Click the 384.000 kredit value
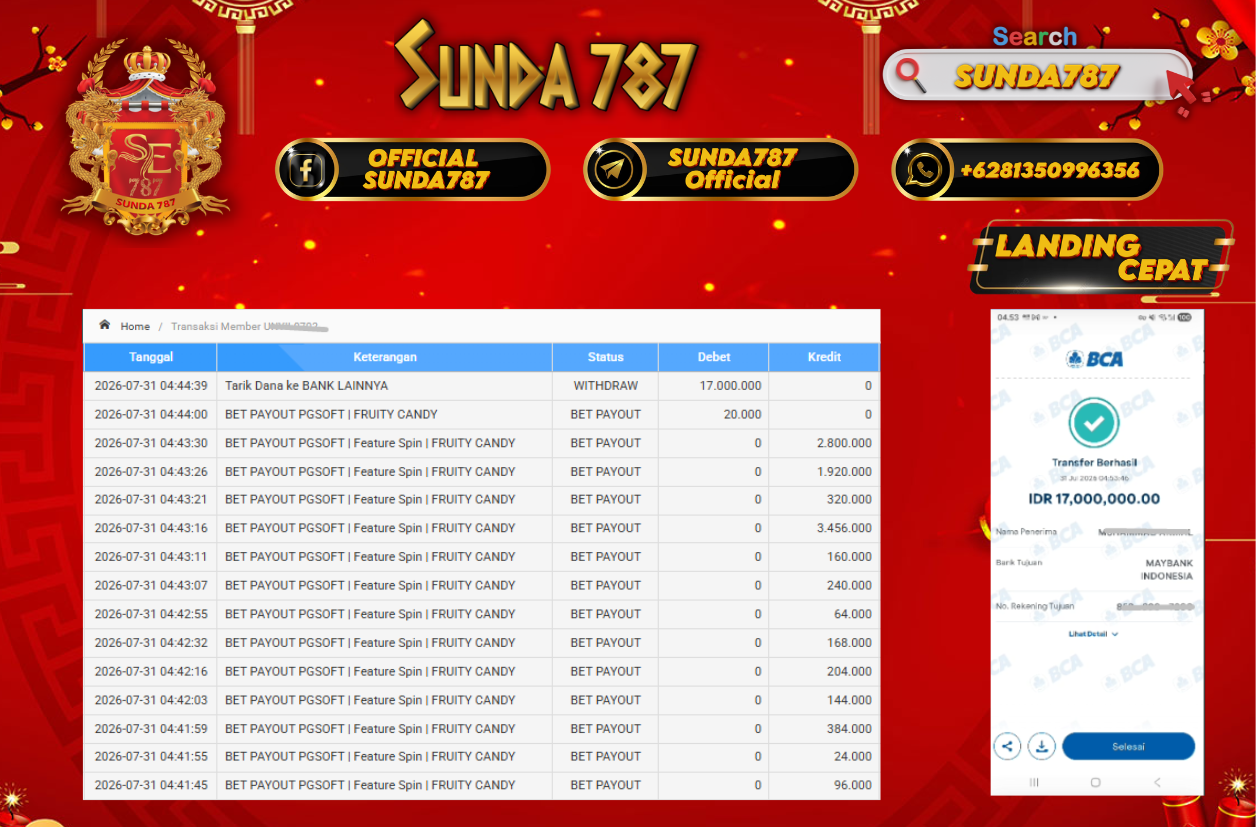The width and height of the screenshot is (1256, 827). pyautogui.click(x=850, y=729)
